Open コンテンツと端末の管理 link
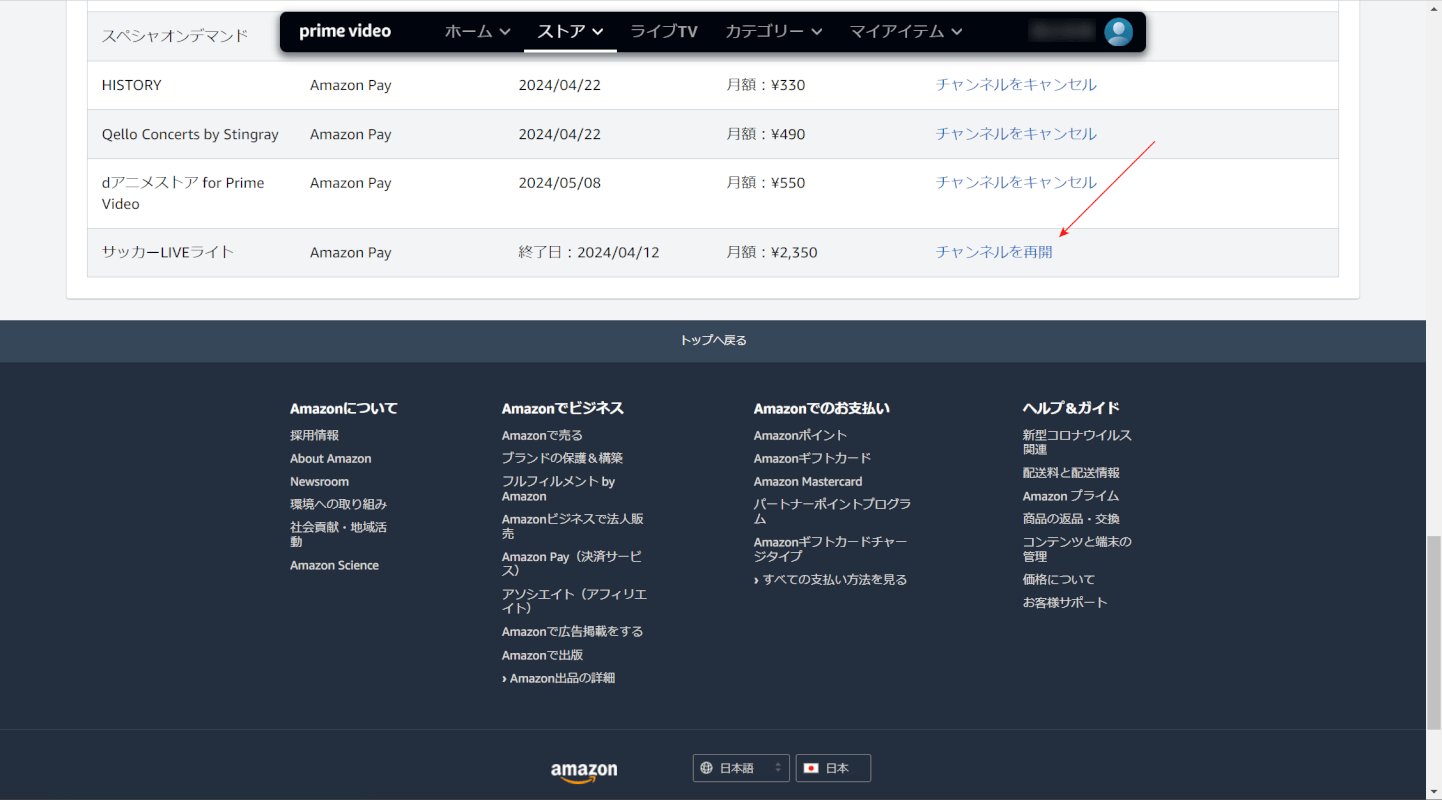The height and width of the screenshot is (800, 1442). (x=1077, y=549)
